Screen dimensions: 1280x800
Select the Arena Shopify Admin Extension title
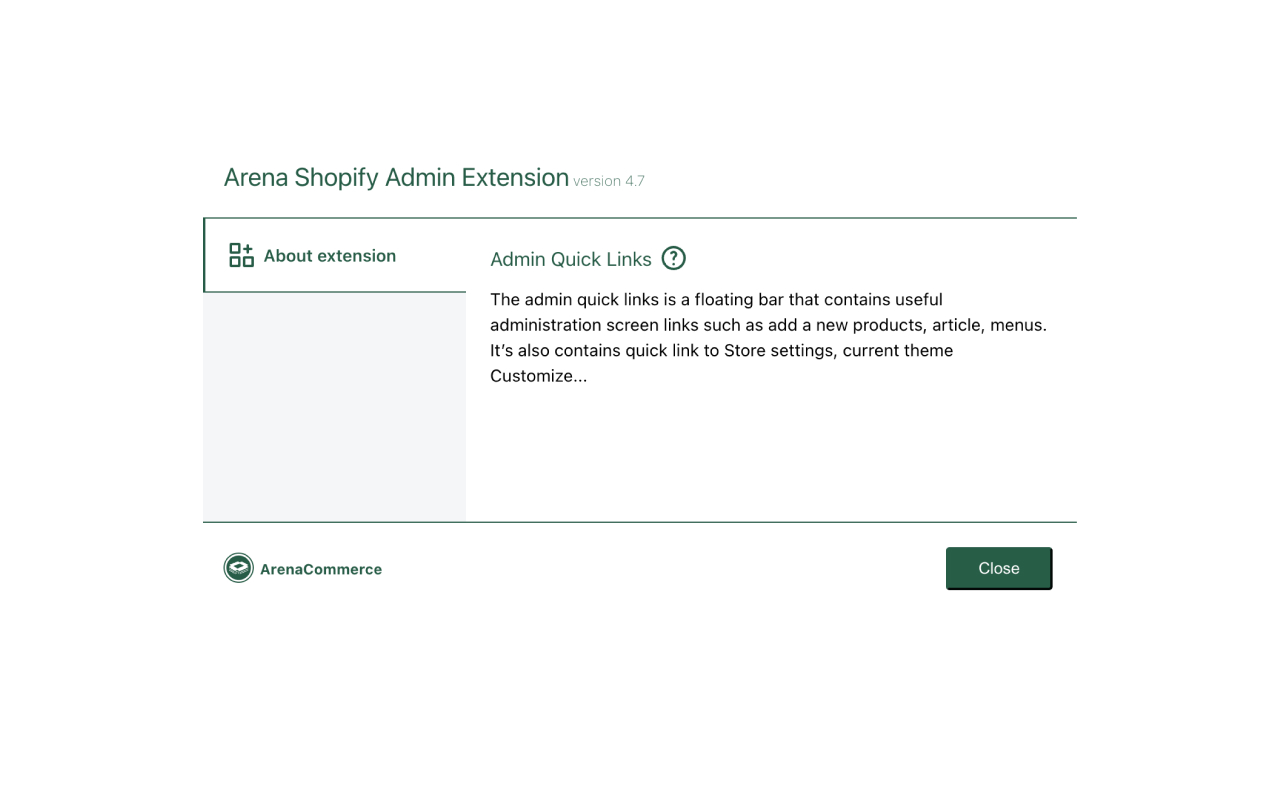tap(396, 177)
